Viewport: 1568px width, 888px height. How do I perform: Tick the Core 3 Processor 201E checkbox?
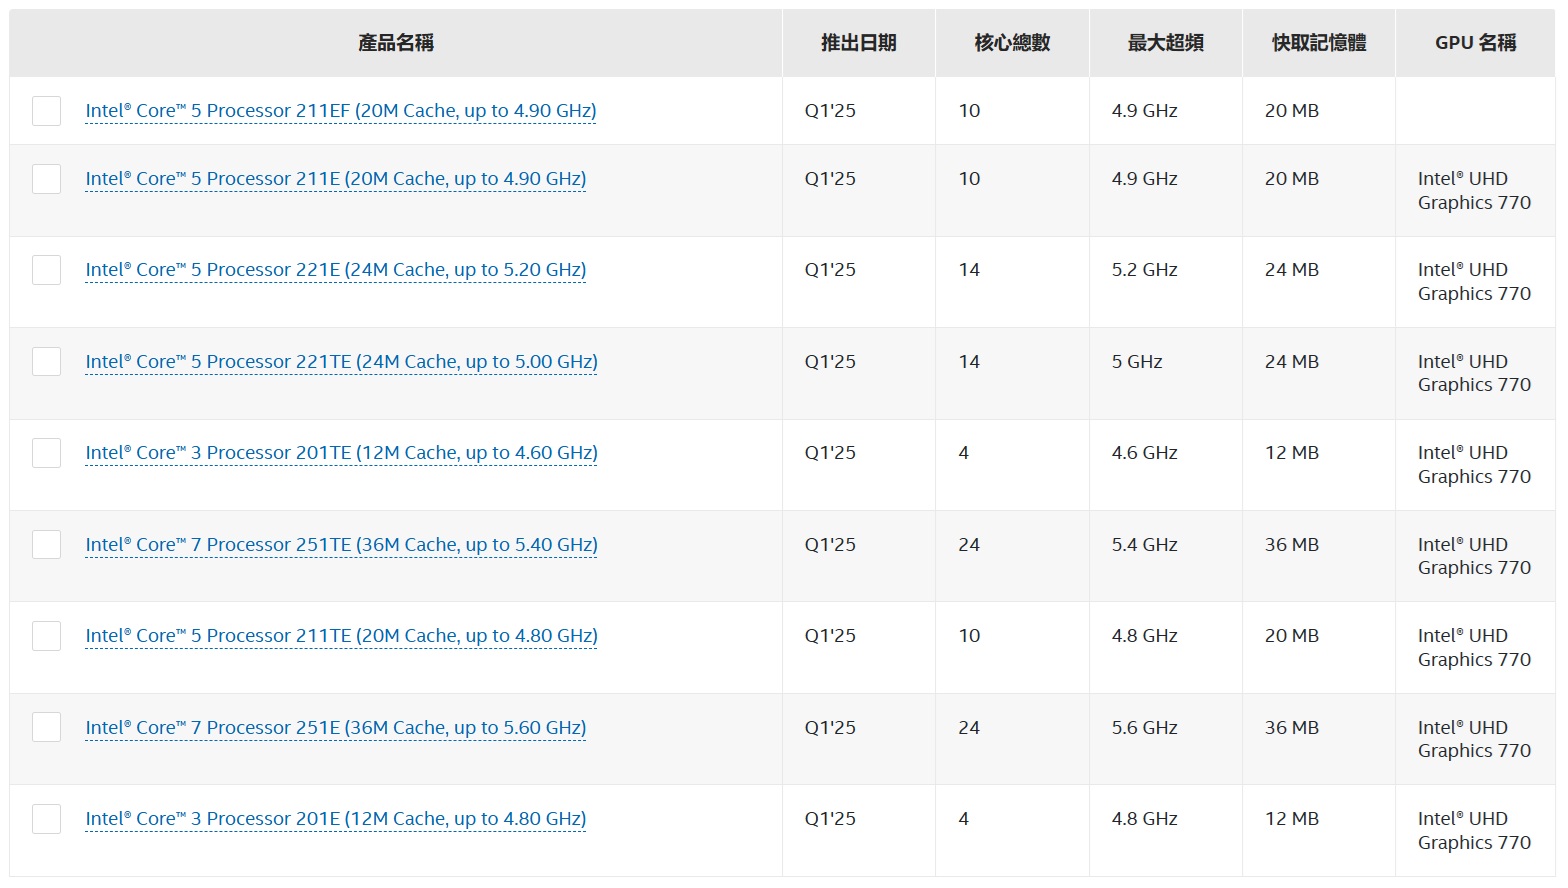pyautogui.click(x=47, y=819)
